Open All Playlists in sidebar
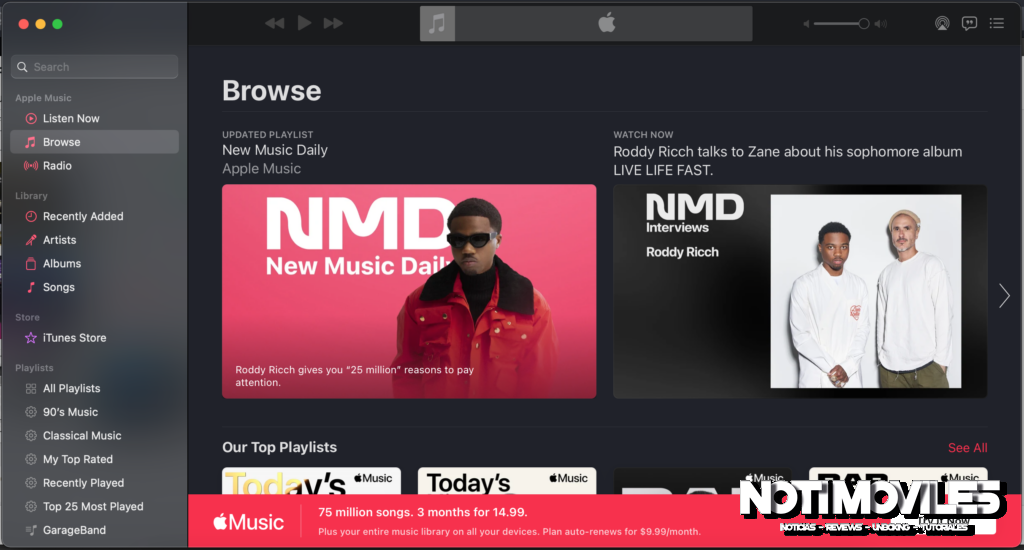The height and width of the screenshot is (550, 1024). coord(95,388)
